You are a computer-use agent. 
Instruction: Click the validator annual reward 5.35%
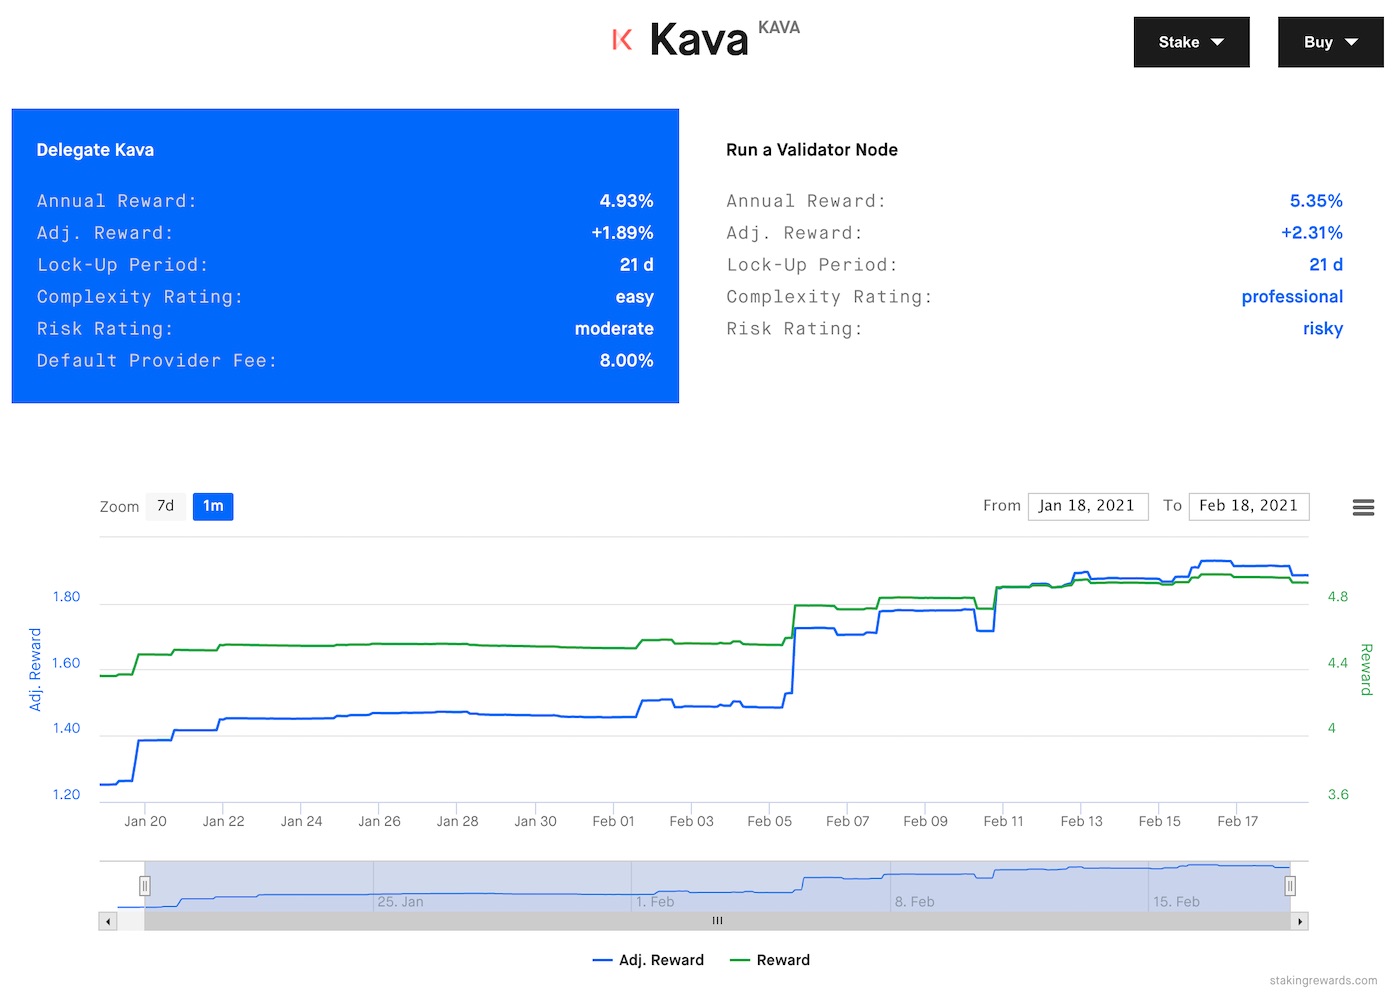[x=1316, y=201]
